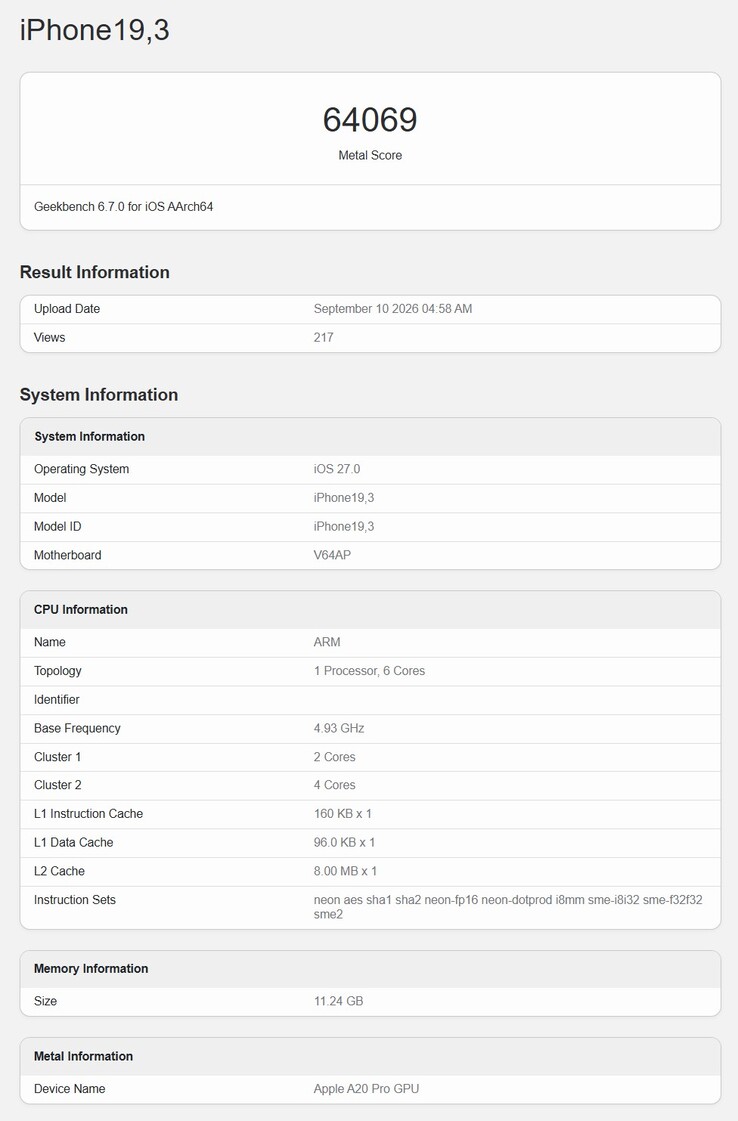
Task: Click the Upload Date label
Action: (67, 309)
